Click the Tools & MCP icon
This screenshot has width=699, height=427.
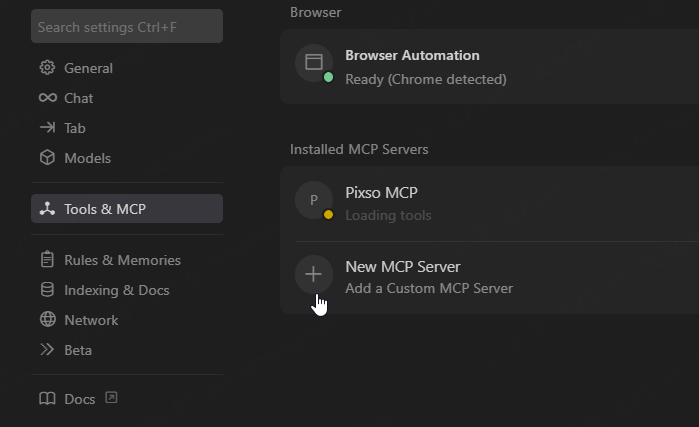click(x=47, y=209)
